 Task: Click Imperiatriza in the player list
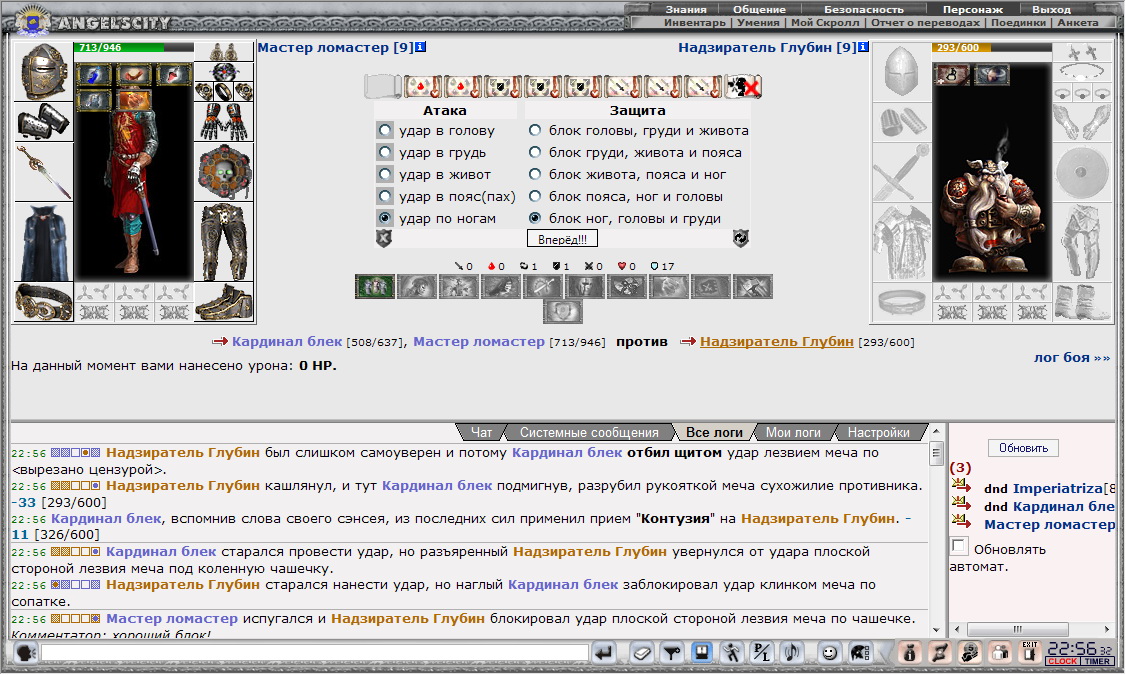click(1056, 488)
